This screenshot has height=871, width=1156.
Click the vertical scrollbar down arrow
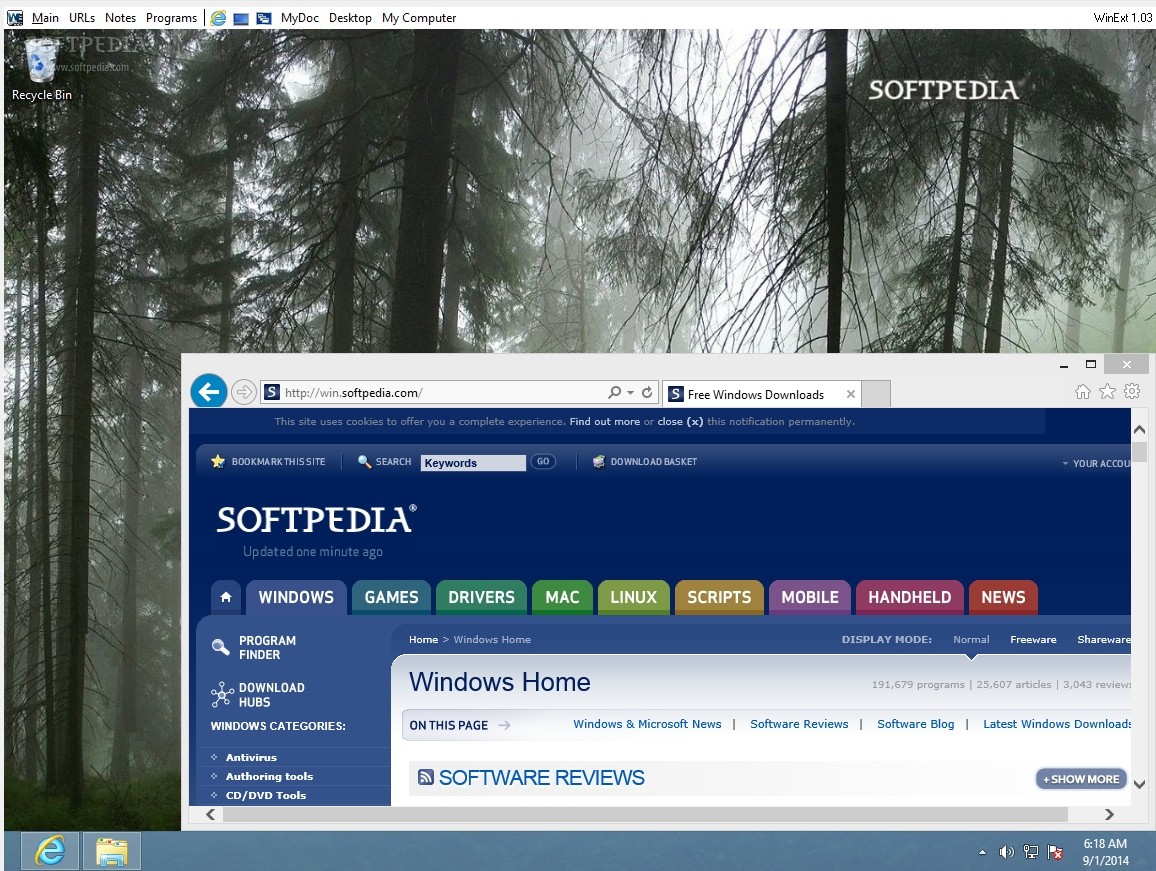click(x=1139, y=785)
